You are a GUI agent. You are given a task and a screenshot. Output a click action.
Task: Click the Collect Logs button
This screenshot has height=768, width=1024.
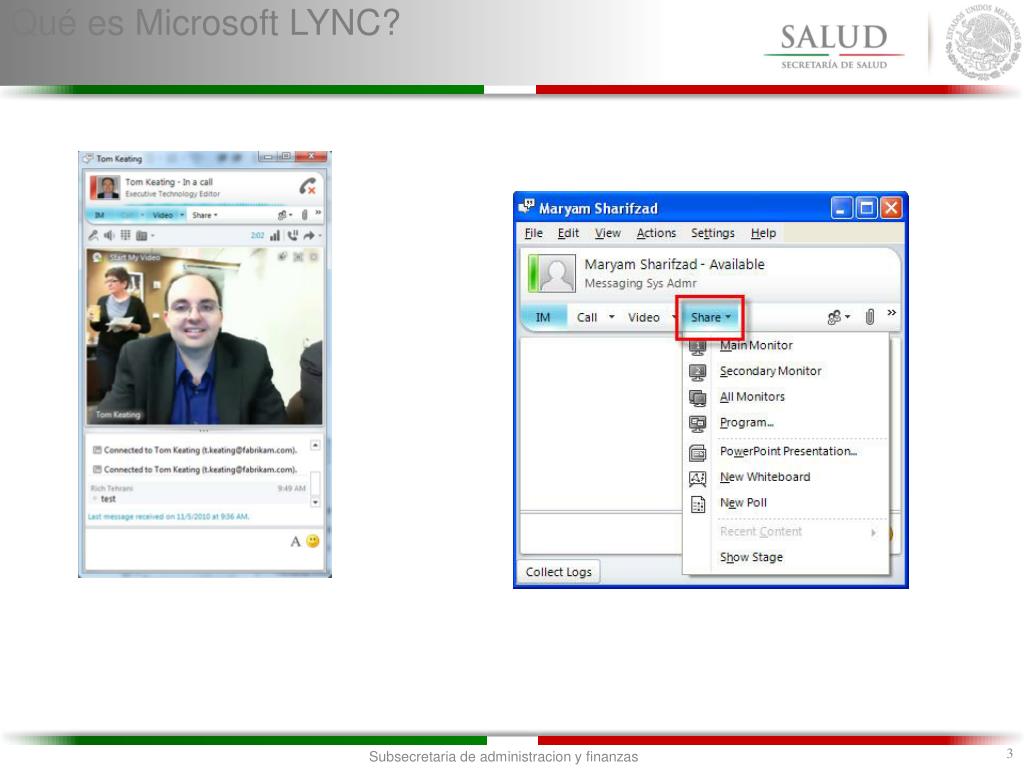558,572
